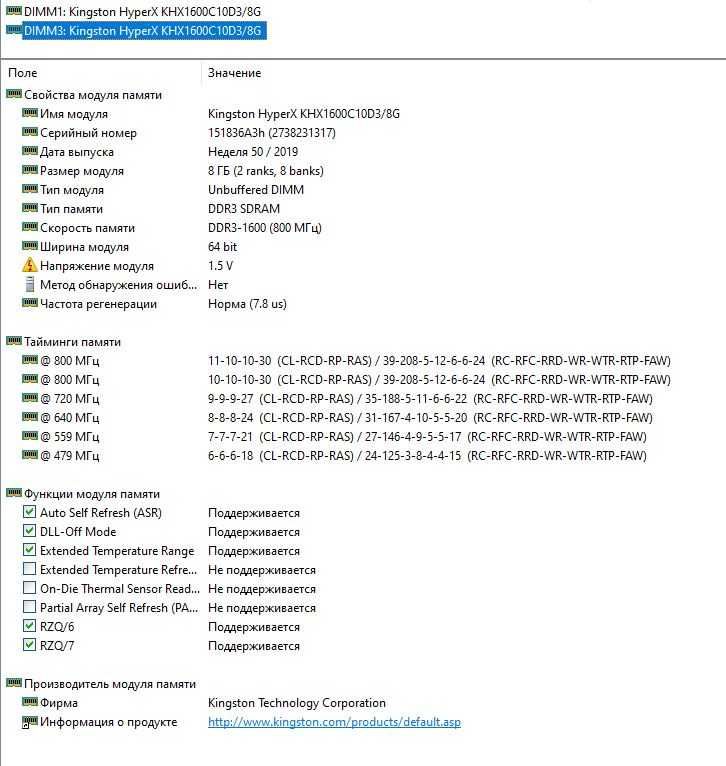The height and width of the screenshot is (766, 726).
Task: Click the server icon by Метод обнаружения ошибок
Action: [x=30, y=284]
